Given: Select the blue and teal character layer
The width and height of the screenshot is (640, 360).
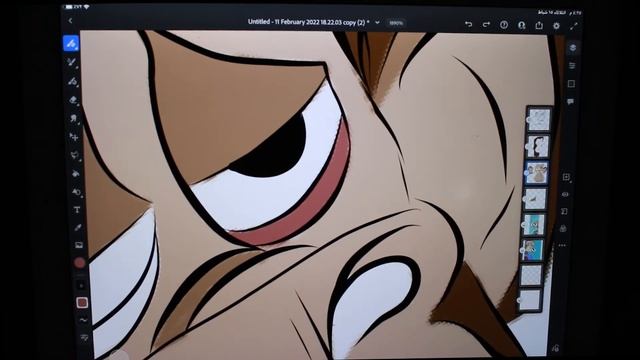Looking at the screenshot, I should 533,250.
